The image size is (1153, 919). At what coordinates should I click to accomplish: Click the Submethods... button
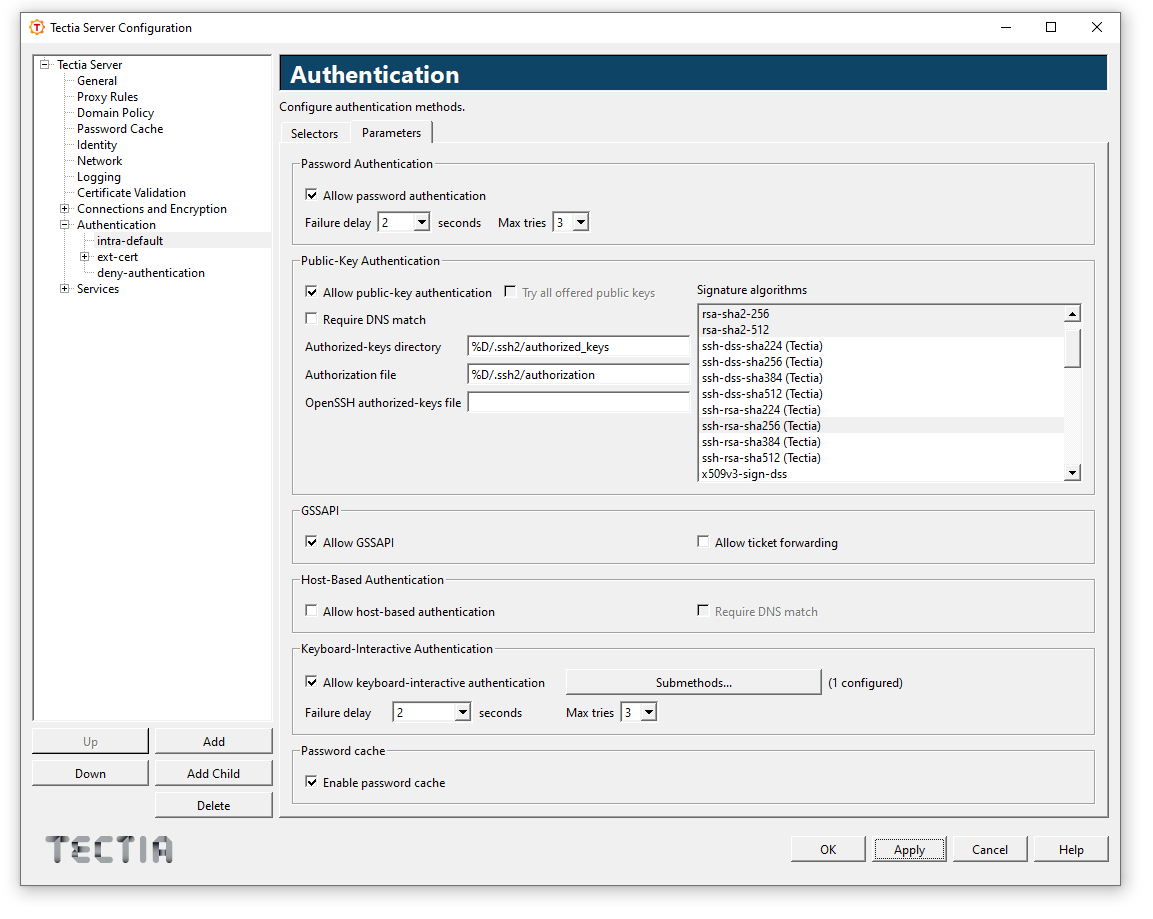(x=693, y=683)
